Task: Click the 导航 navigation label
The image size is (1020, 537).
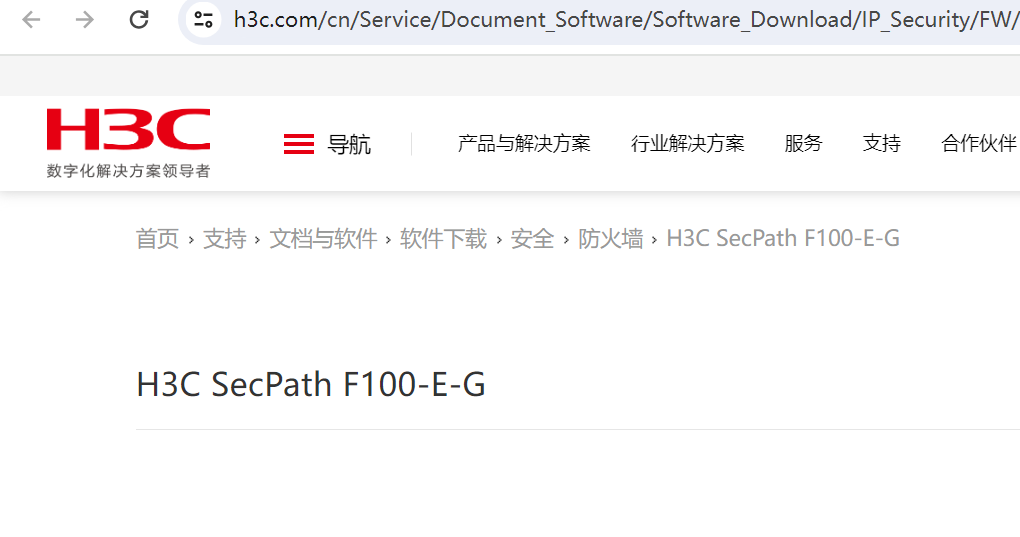Action: (x=349, y=144)
